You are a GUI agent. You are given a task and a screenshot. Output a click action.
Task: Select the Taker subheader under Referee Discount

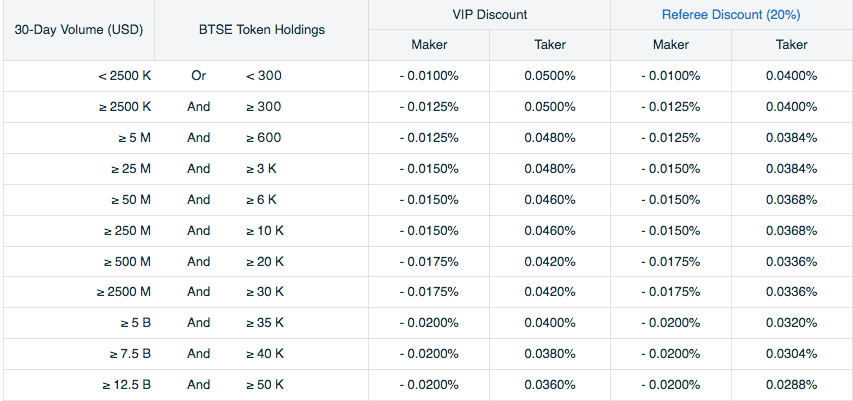pos(792,45)
